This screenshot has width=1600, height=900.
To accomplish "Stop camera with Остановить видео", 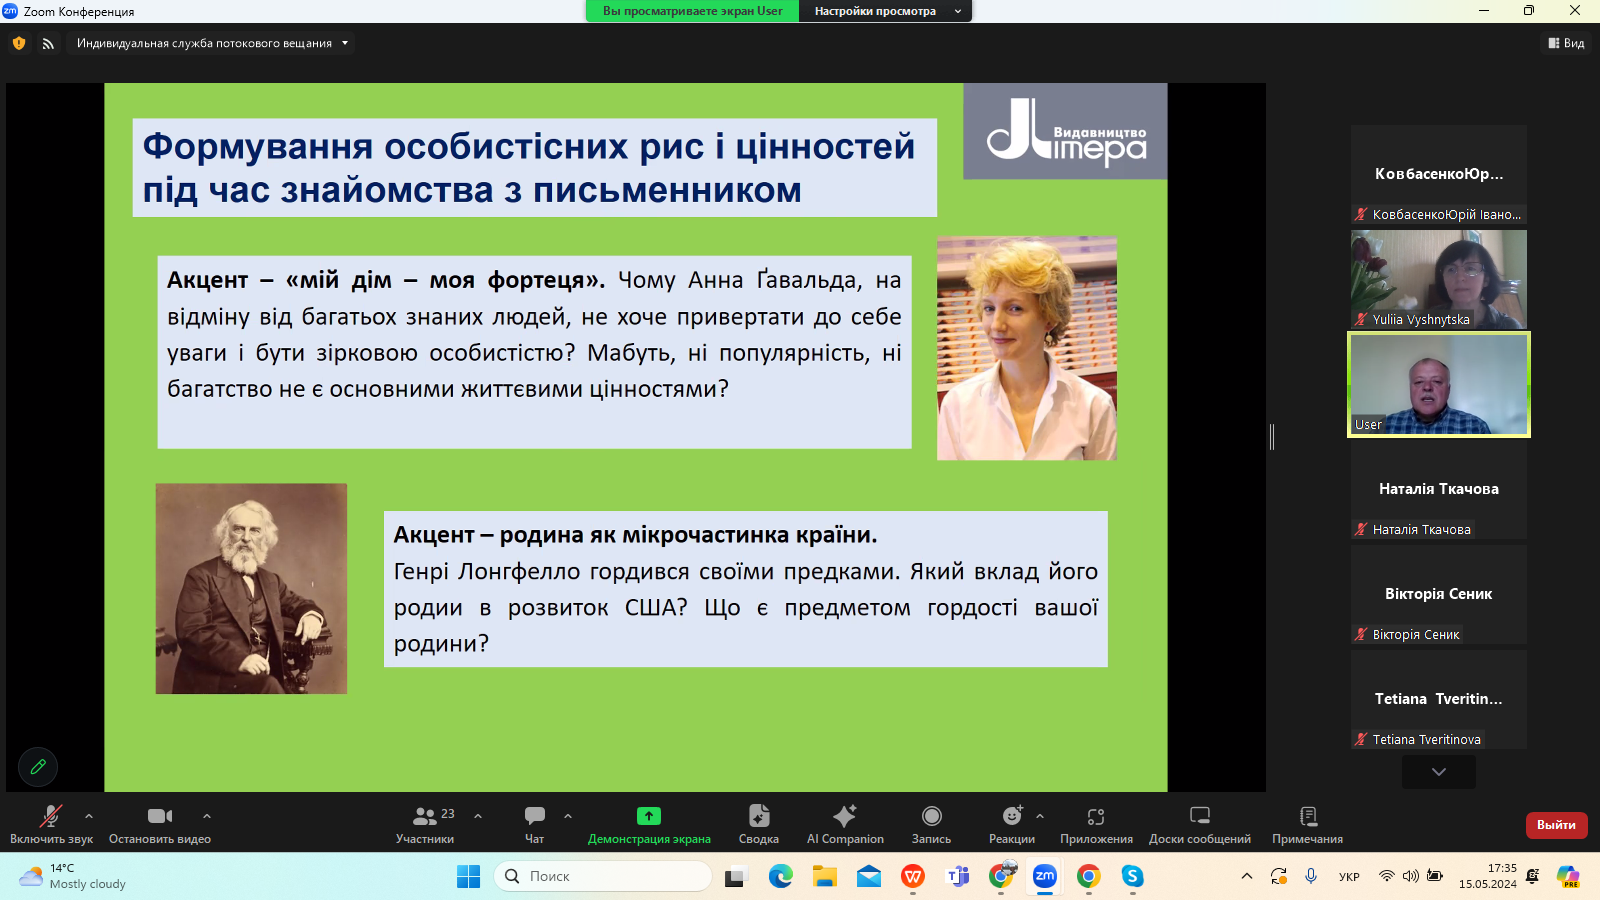I will [159, 824].
